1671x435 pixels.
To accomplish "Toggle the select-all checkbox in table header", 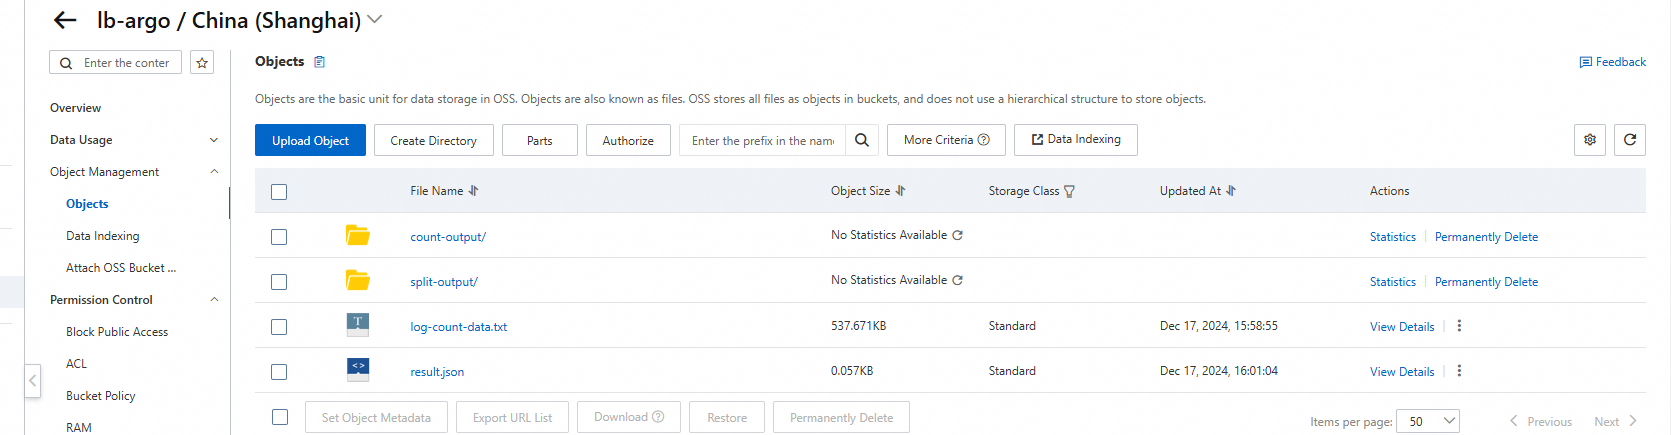I will pyautogui.click(x=279, y=192).
